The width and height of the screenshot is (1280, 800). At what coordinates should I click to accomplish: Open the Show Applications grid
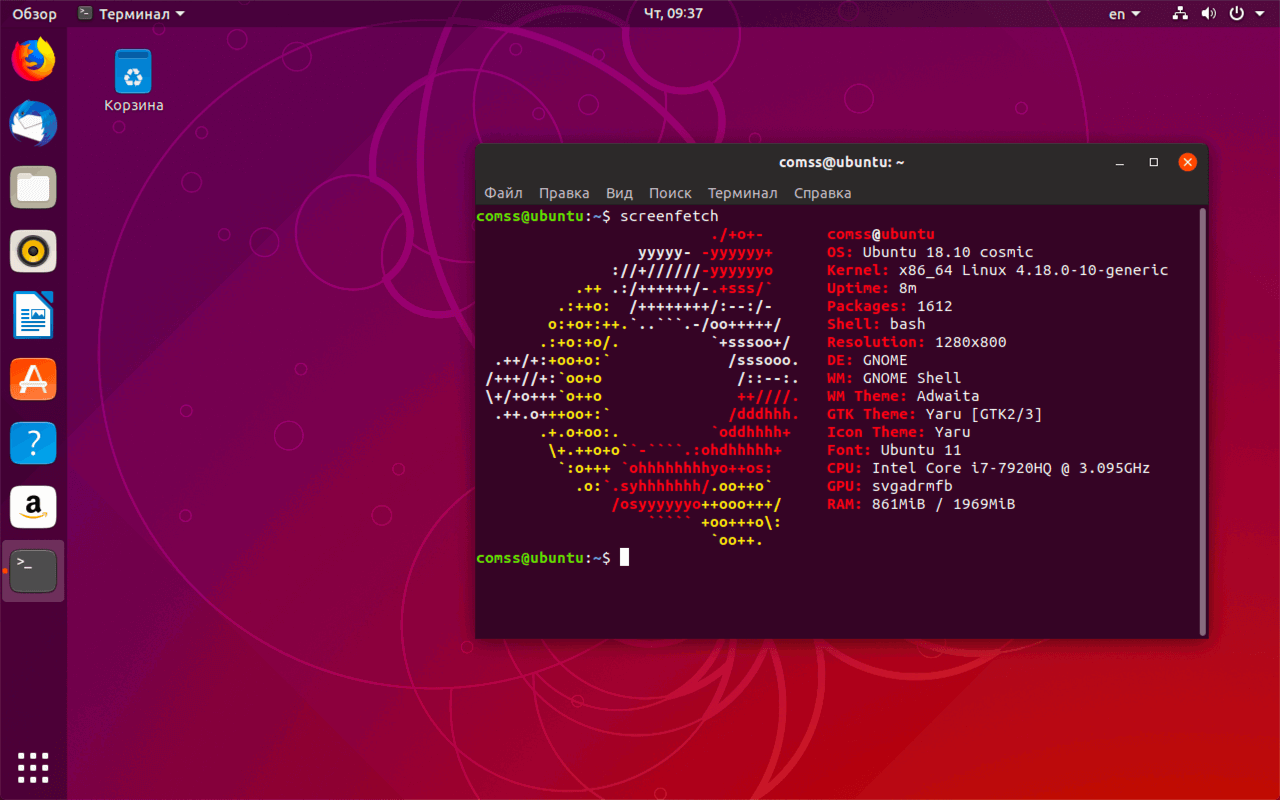pos(33,767)
